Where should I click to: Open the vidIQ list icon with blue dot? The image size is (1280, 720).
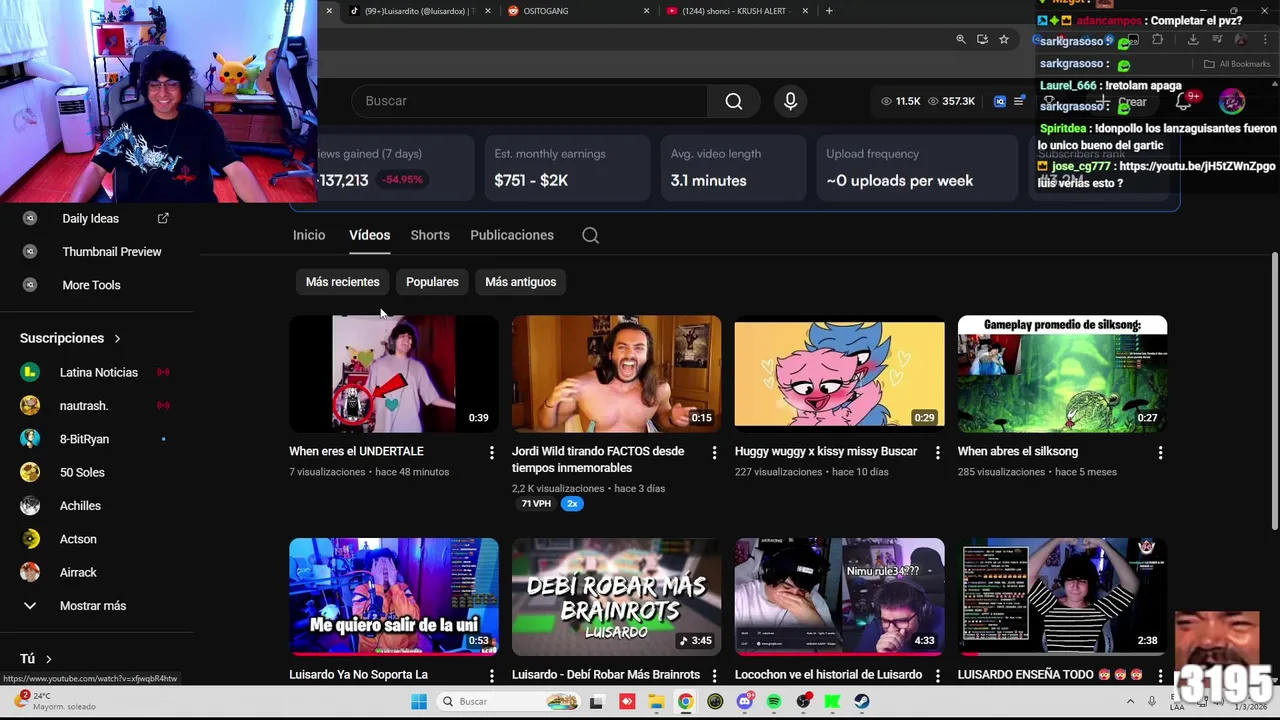pos(1019,101)
